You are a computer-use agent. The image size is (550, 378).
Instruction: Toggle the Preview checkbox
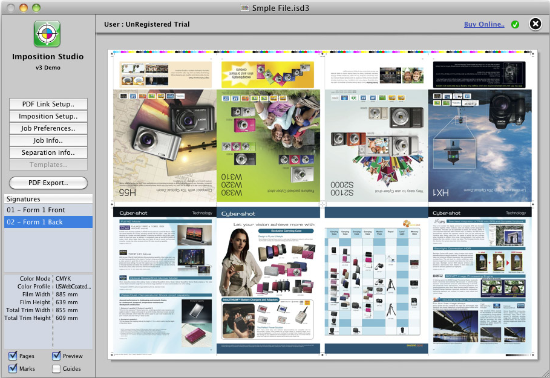click(56, 356)
